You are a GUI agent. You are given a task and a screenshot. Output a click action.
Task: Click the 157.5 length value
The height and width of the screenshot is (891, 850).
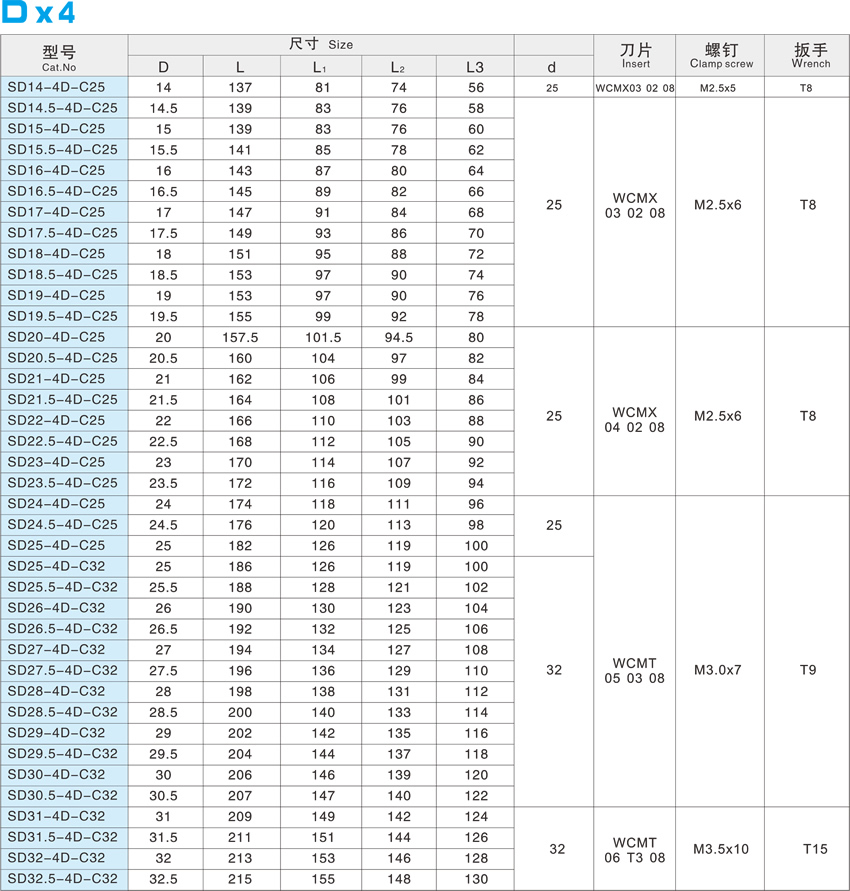[240, 338]
